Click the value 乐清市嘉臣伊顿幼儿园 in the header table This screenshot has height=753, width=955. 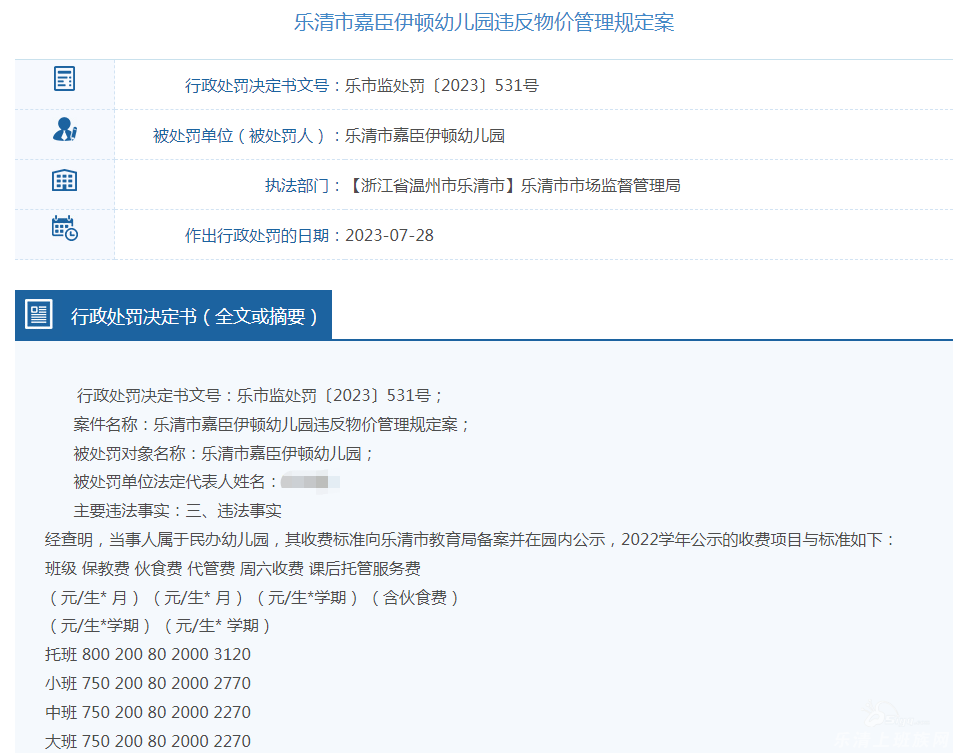coord(425,135)
